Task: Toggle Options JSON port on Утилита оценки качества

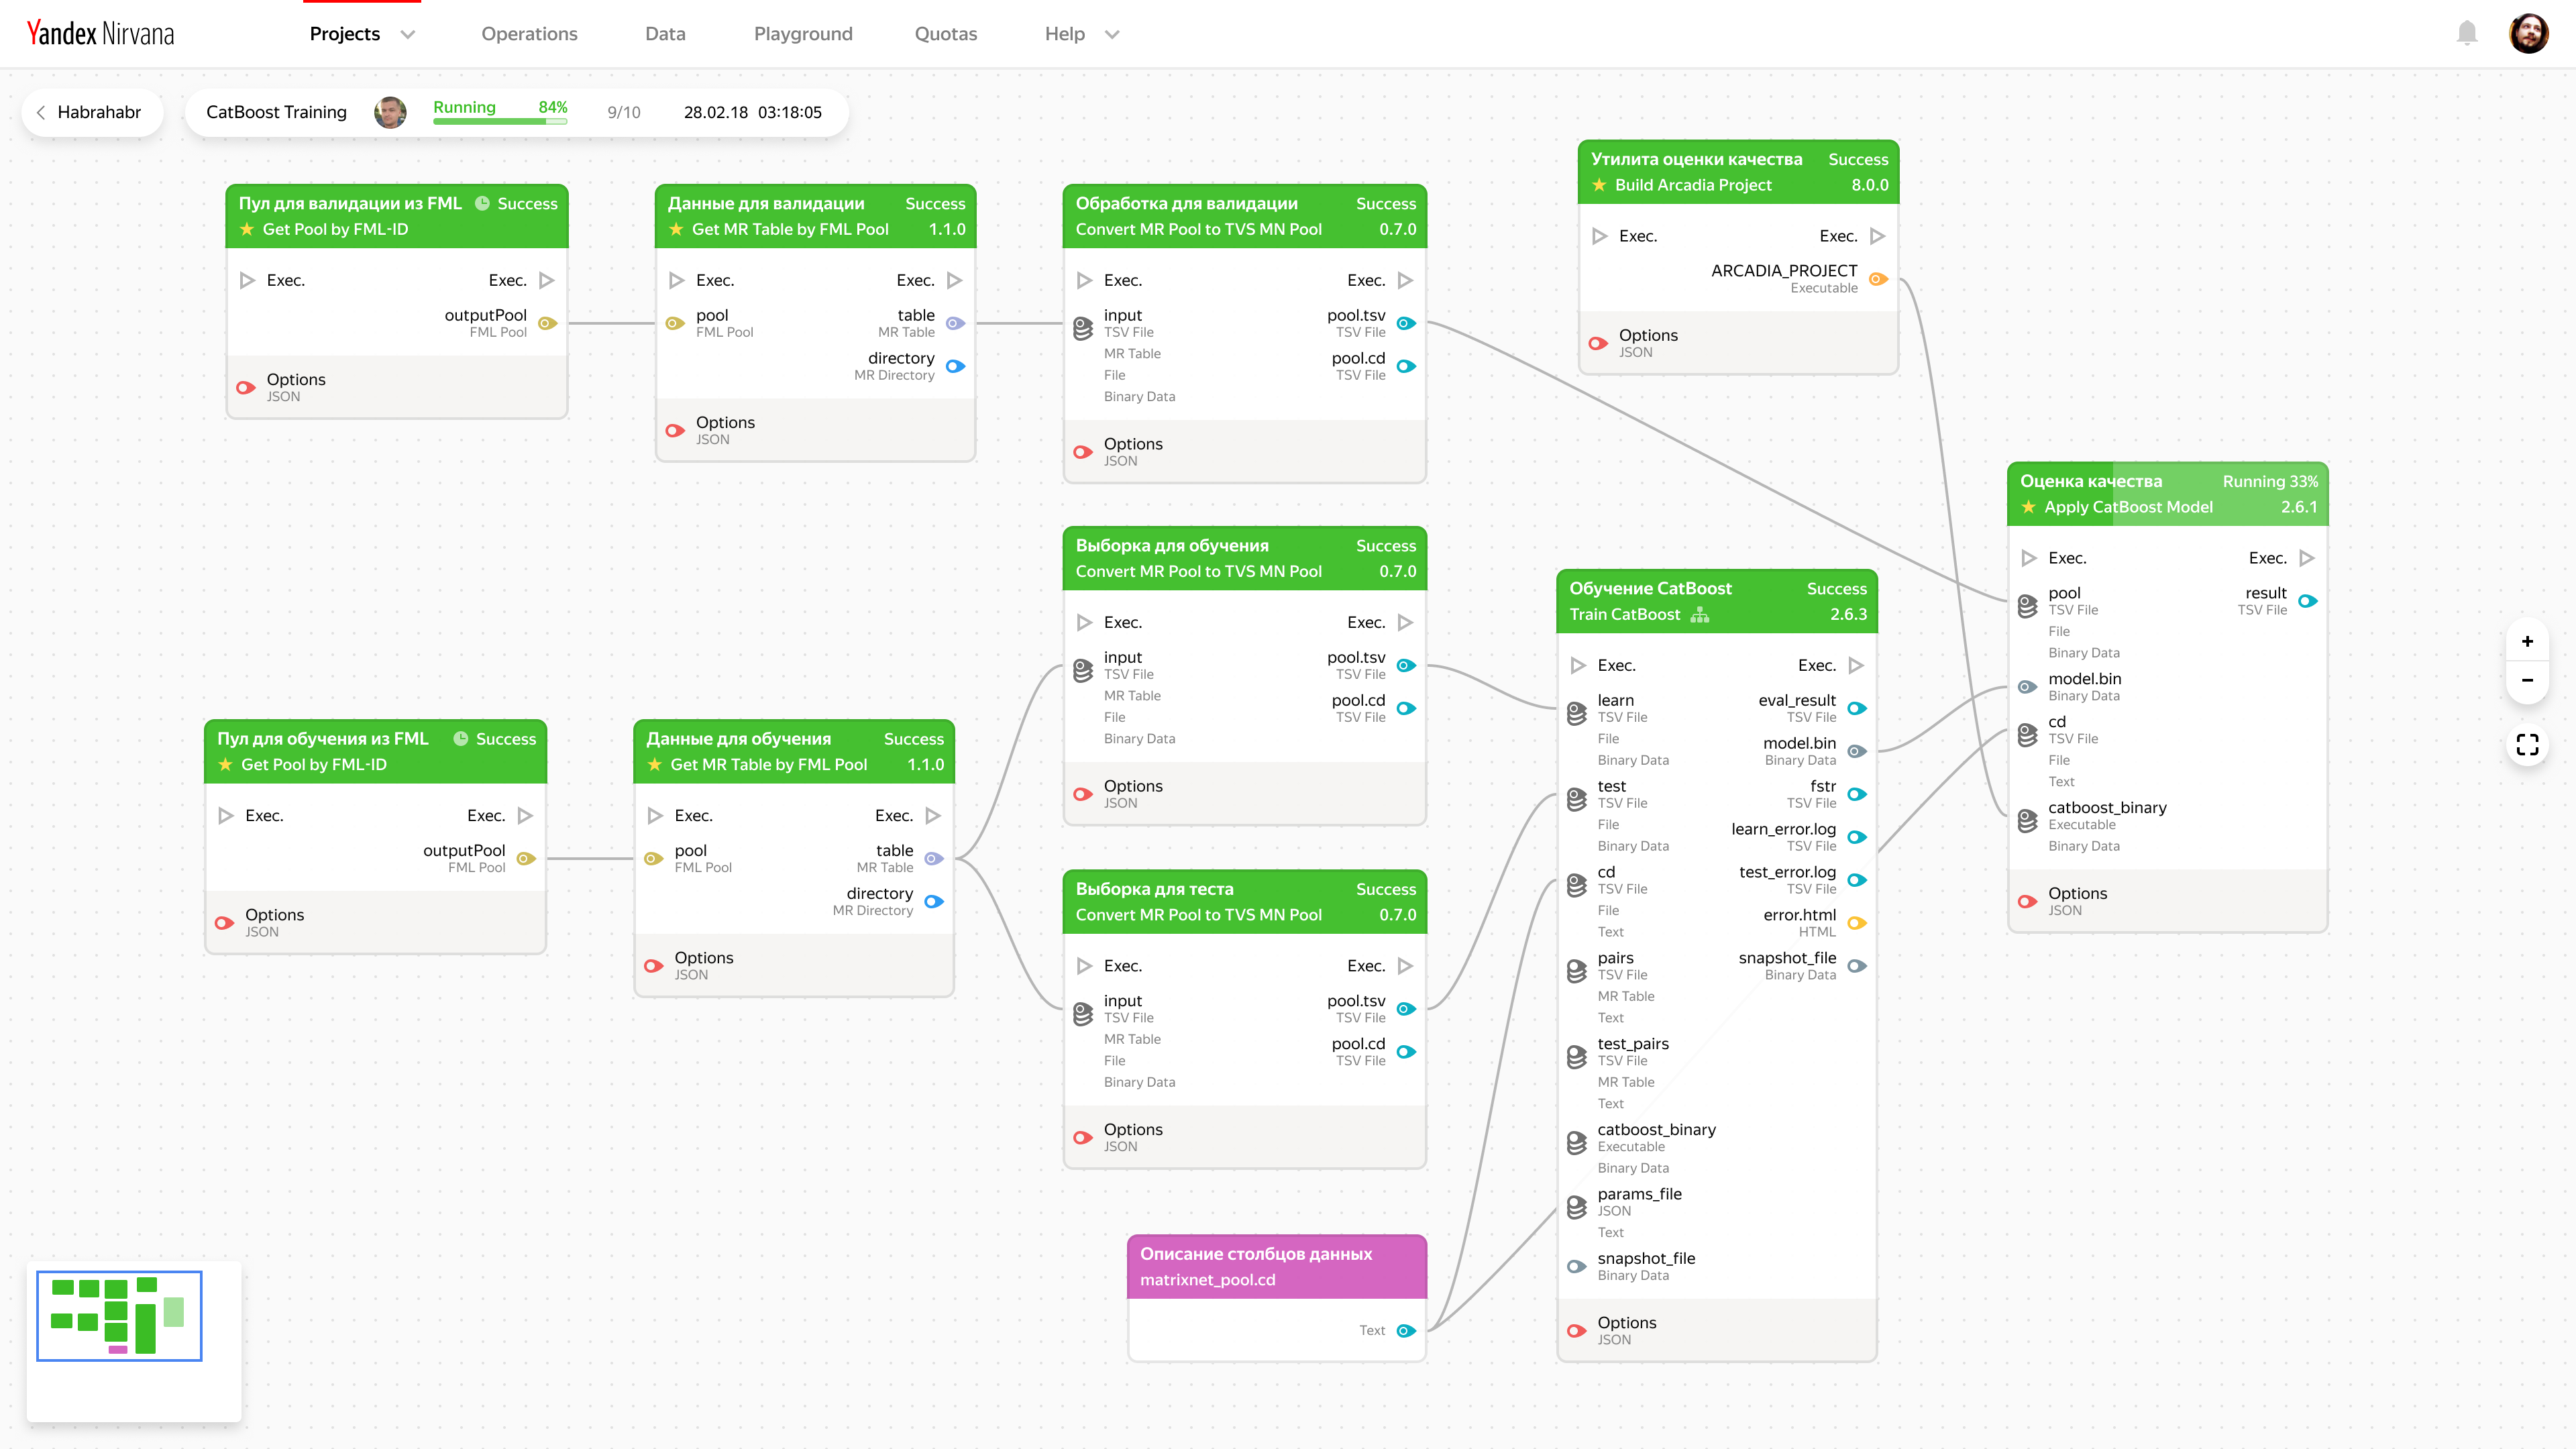Action: click(1598, 343)
